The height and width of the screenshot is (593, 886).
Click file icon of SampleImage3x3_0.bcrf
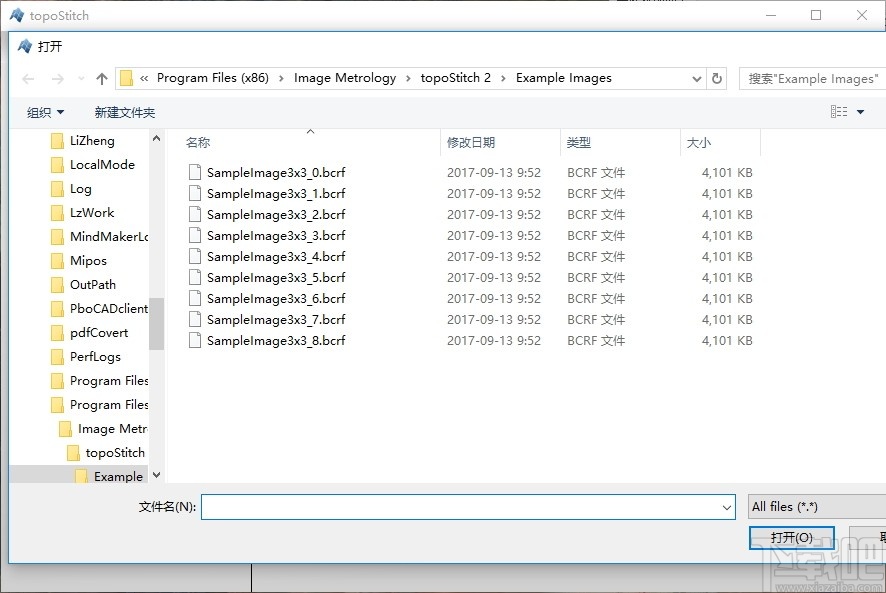pos(195,172)
